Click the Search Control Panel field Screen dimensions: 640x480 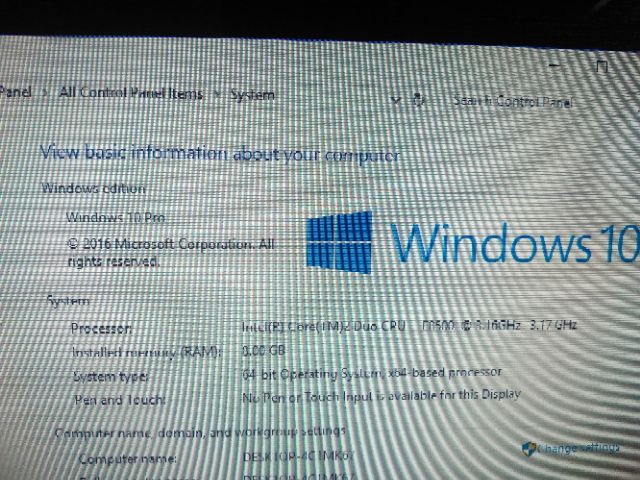[x=512, y=101]
